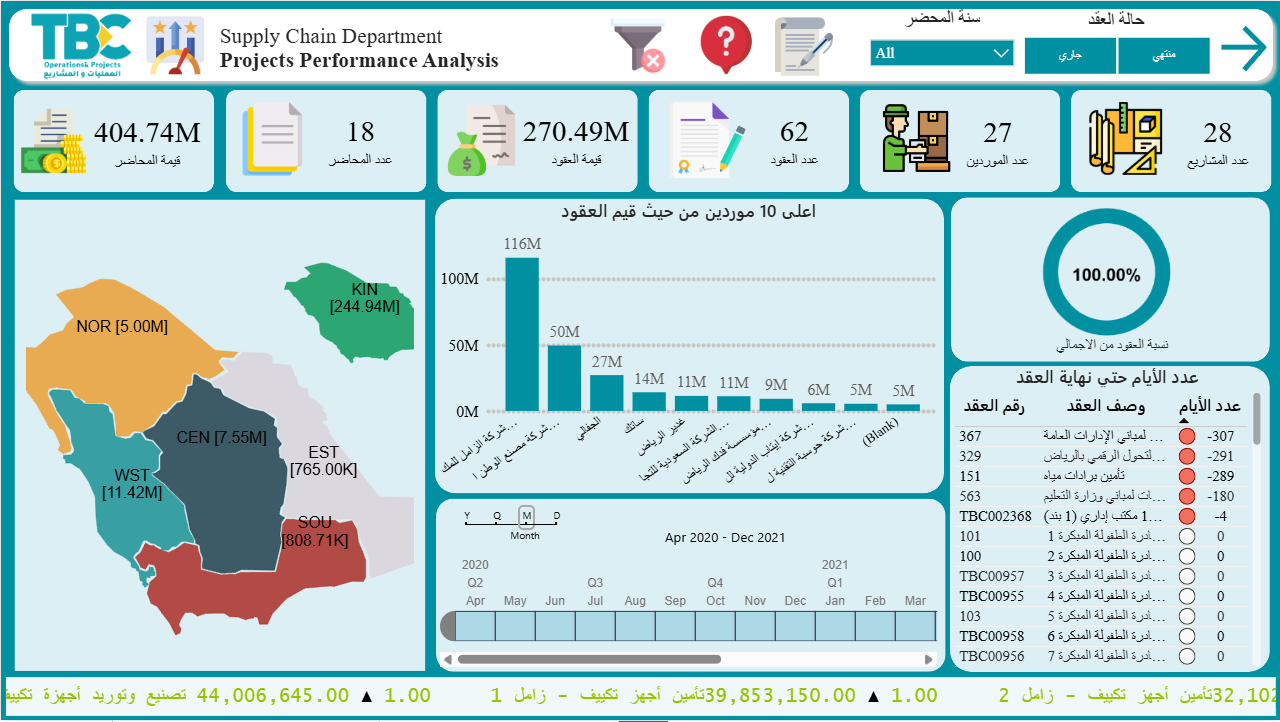
Task: Click red status dot for TBC002368
Action: click(x=1187, y=516)
